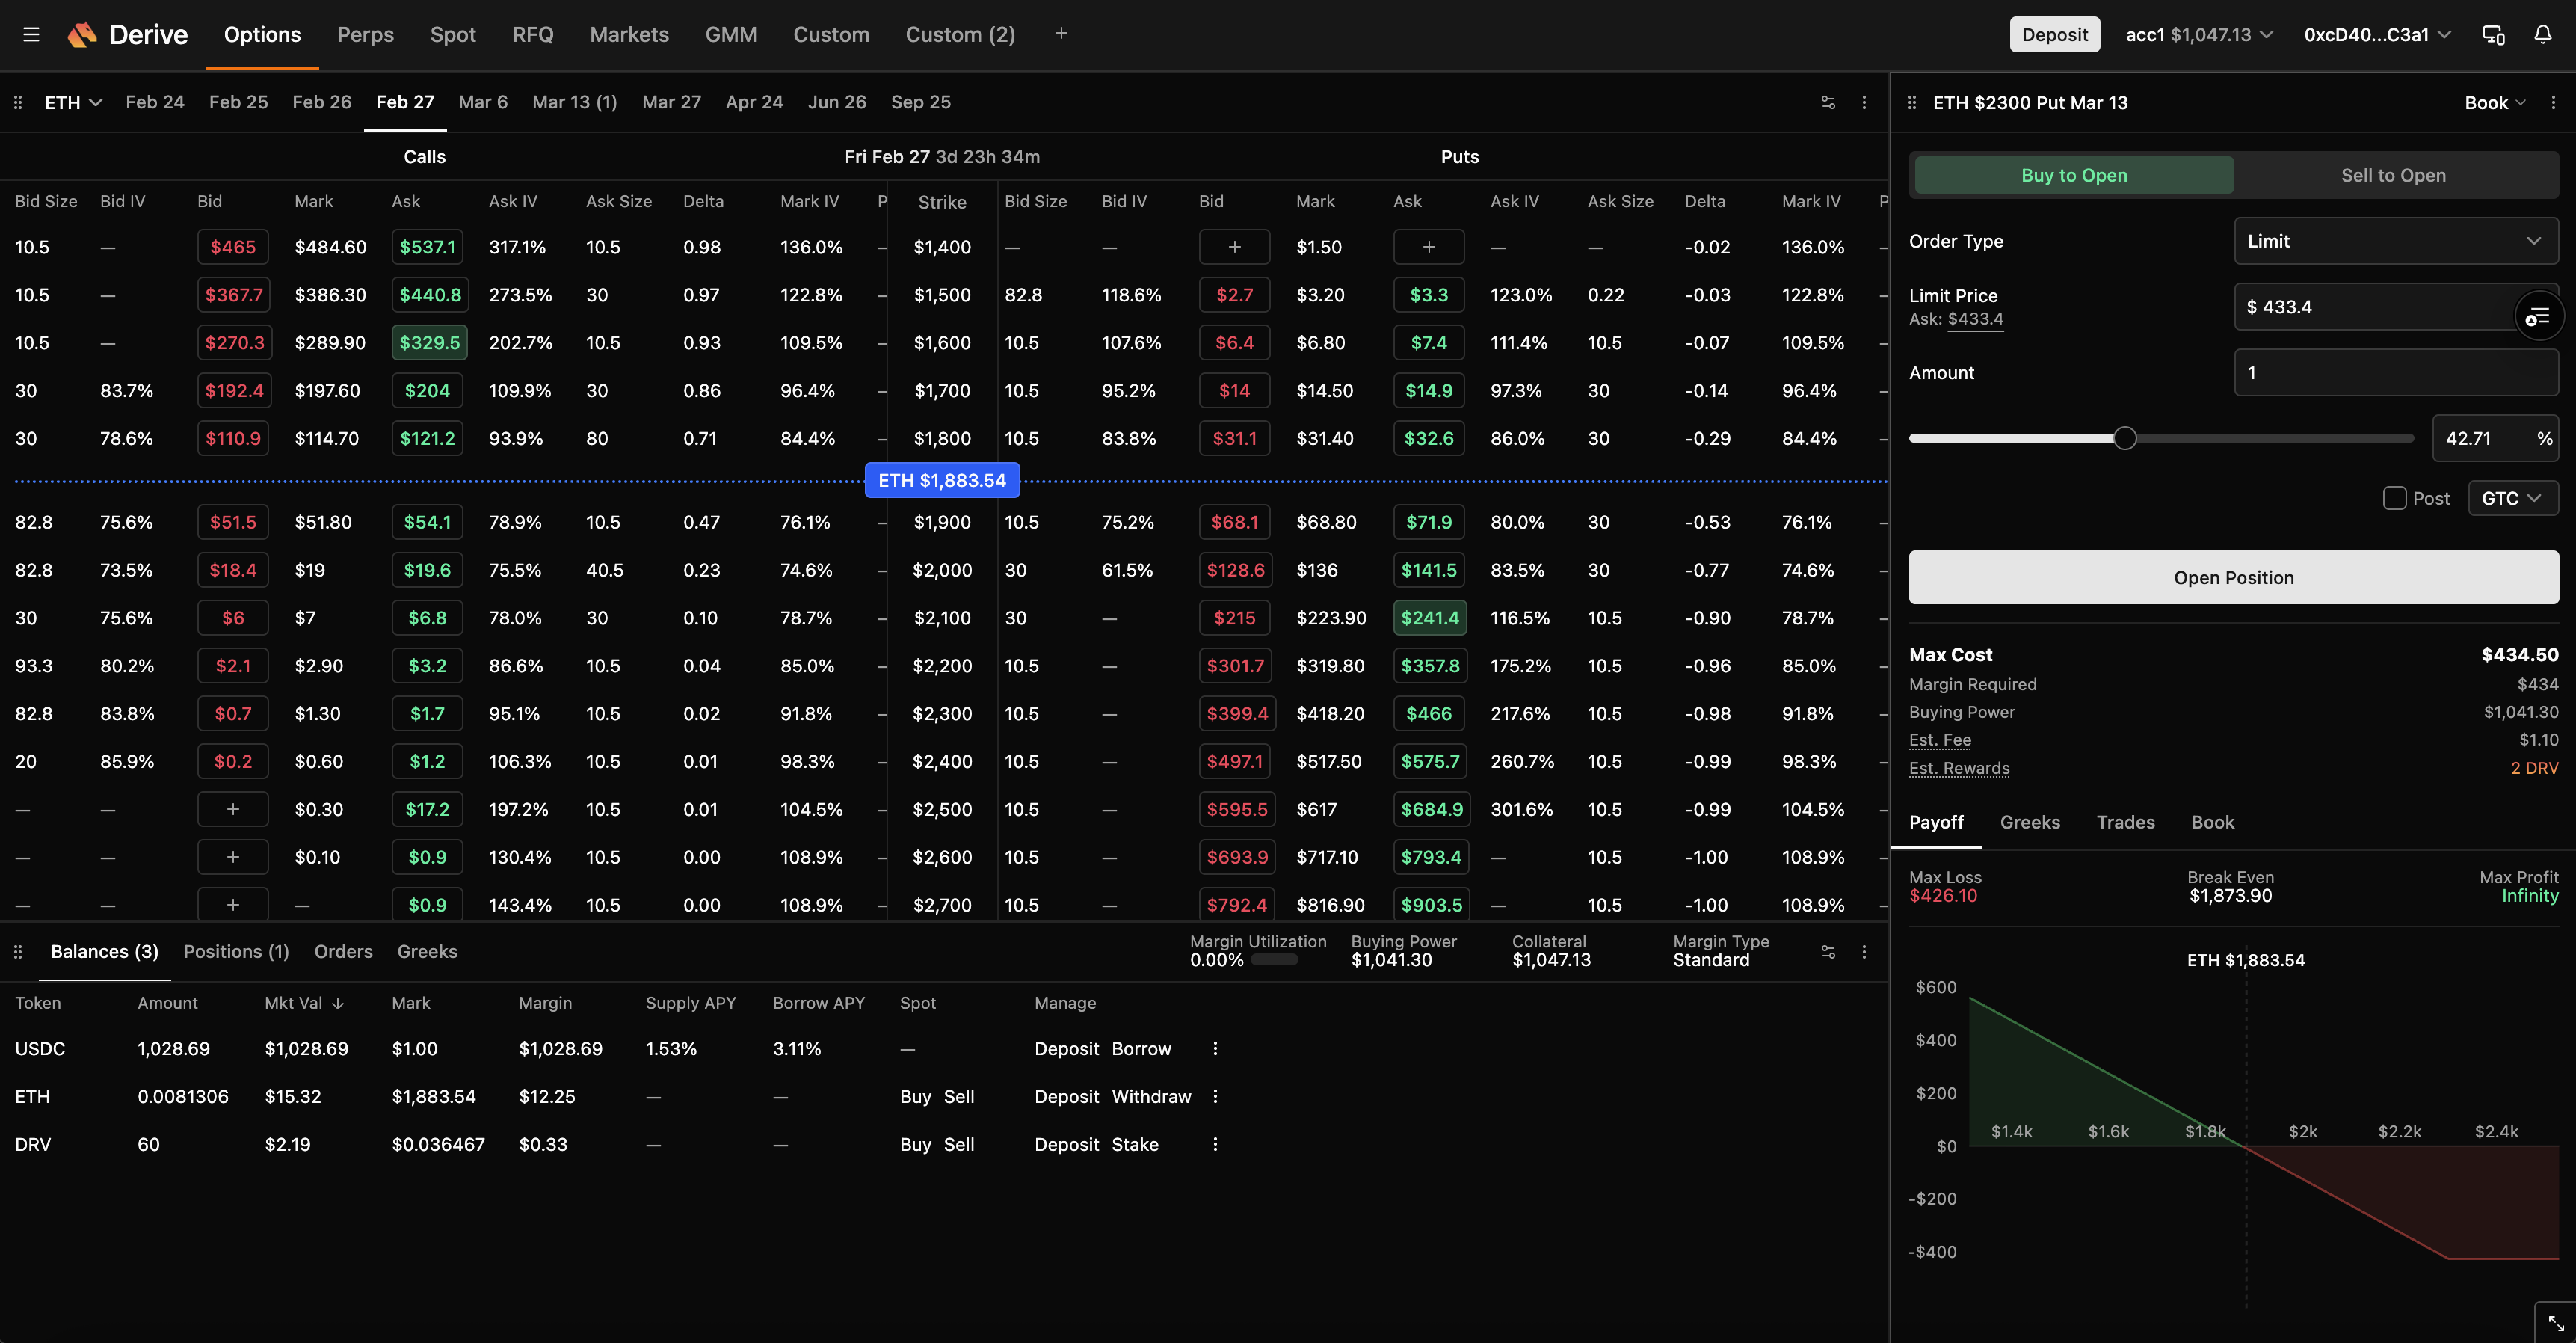Viewport: 2576px width, 1343px height.
Task: Click the amount percentage slider
Action: pos(2125,437)
